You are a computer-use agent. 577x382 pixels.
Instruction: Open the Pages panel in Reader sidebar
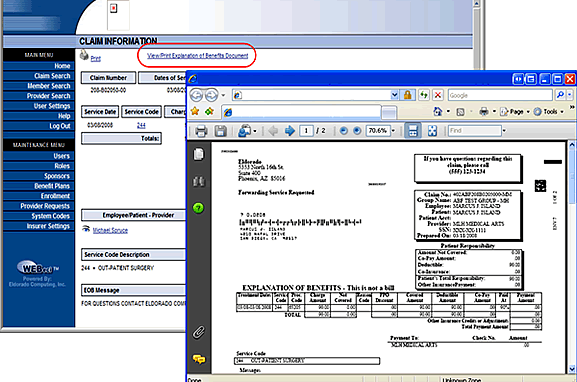click(x=198, y=154)
